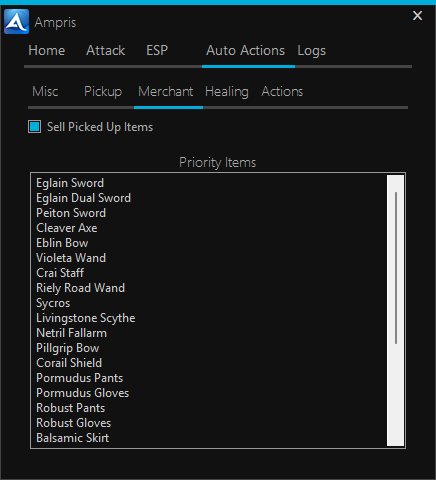Open the Home tab

pyautogui.click(x=47, y=51)
